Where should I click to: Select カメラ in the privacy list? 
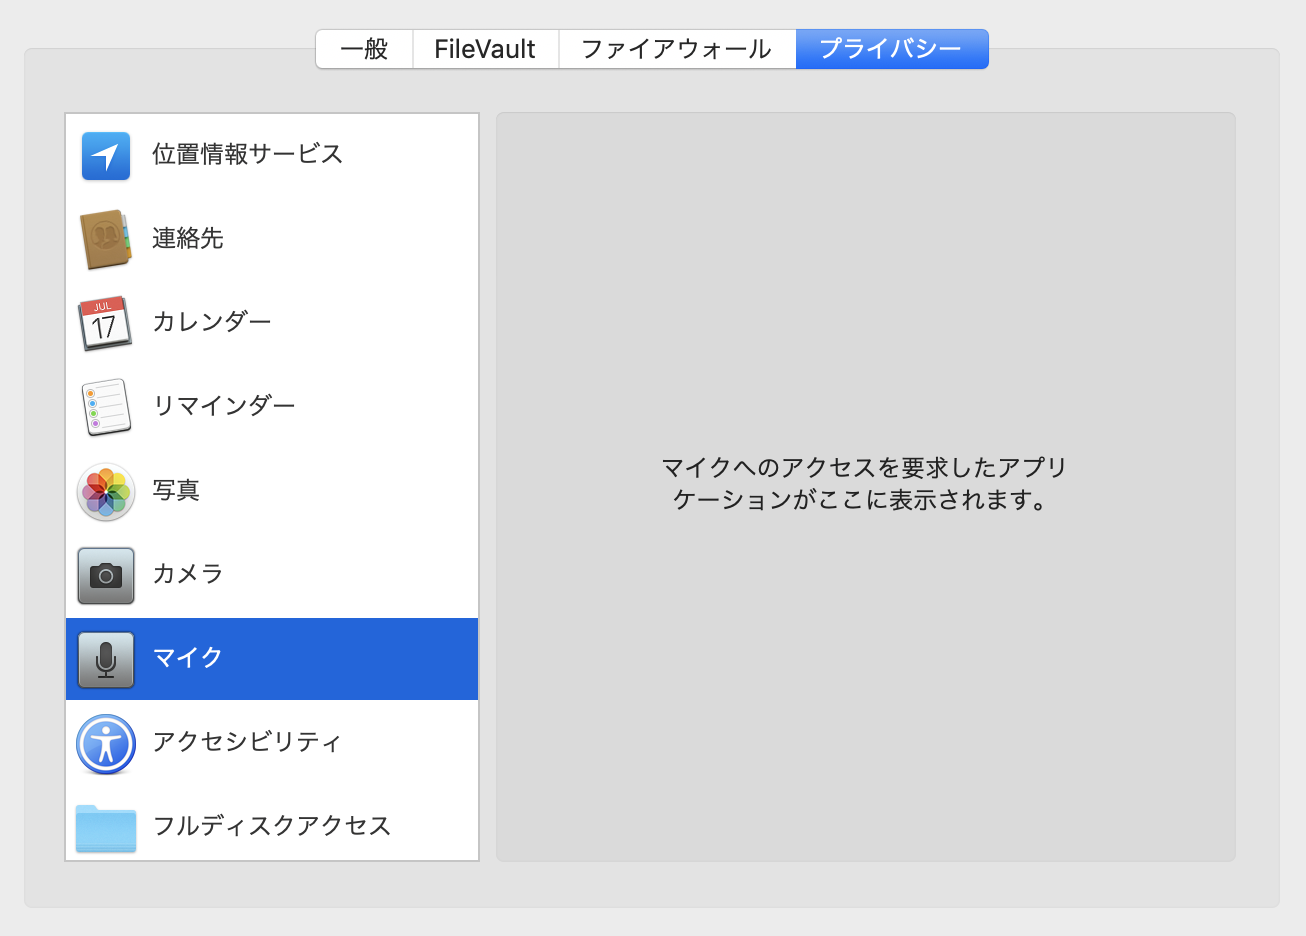272,575
